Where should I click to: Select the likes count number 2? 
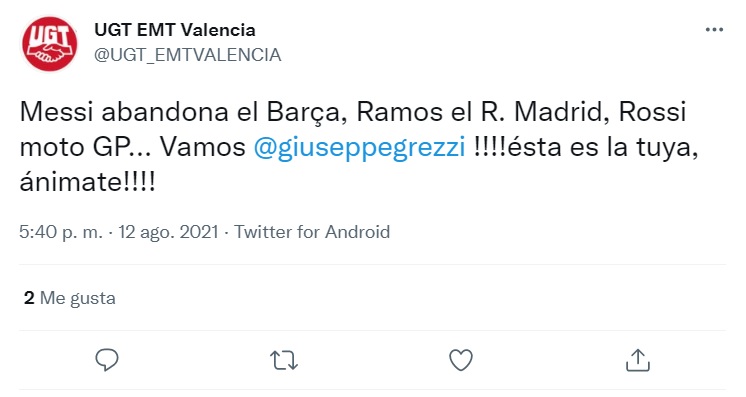point(29,298)
